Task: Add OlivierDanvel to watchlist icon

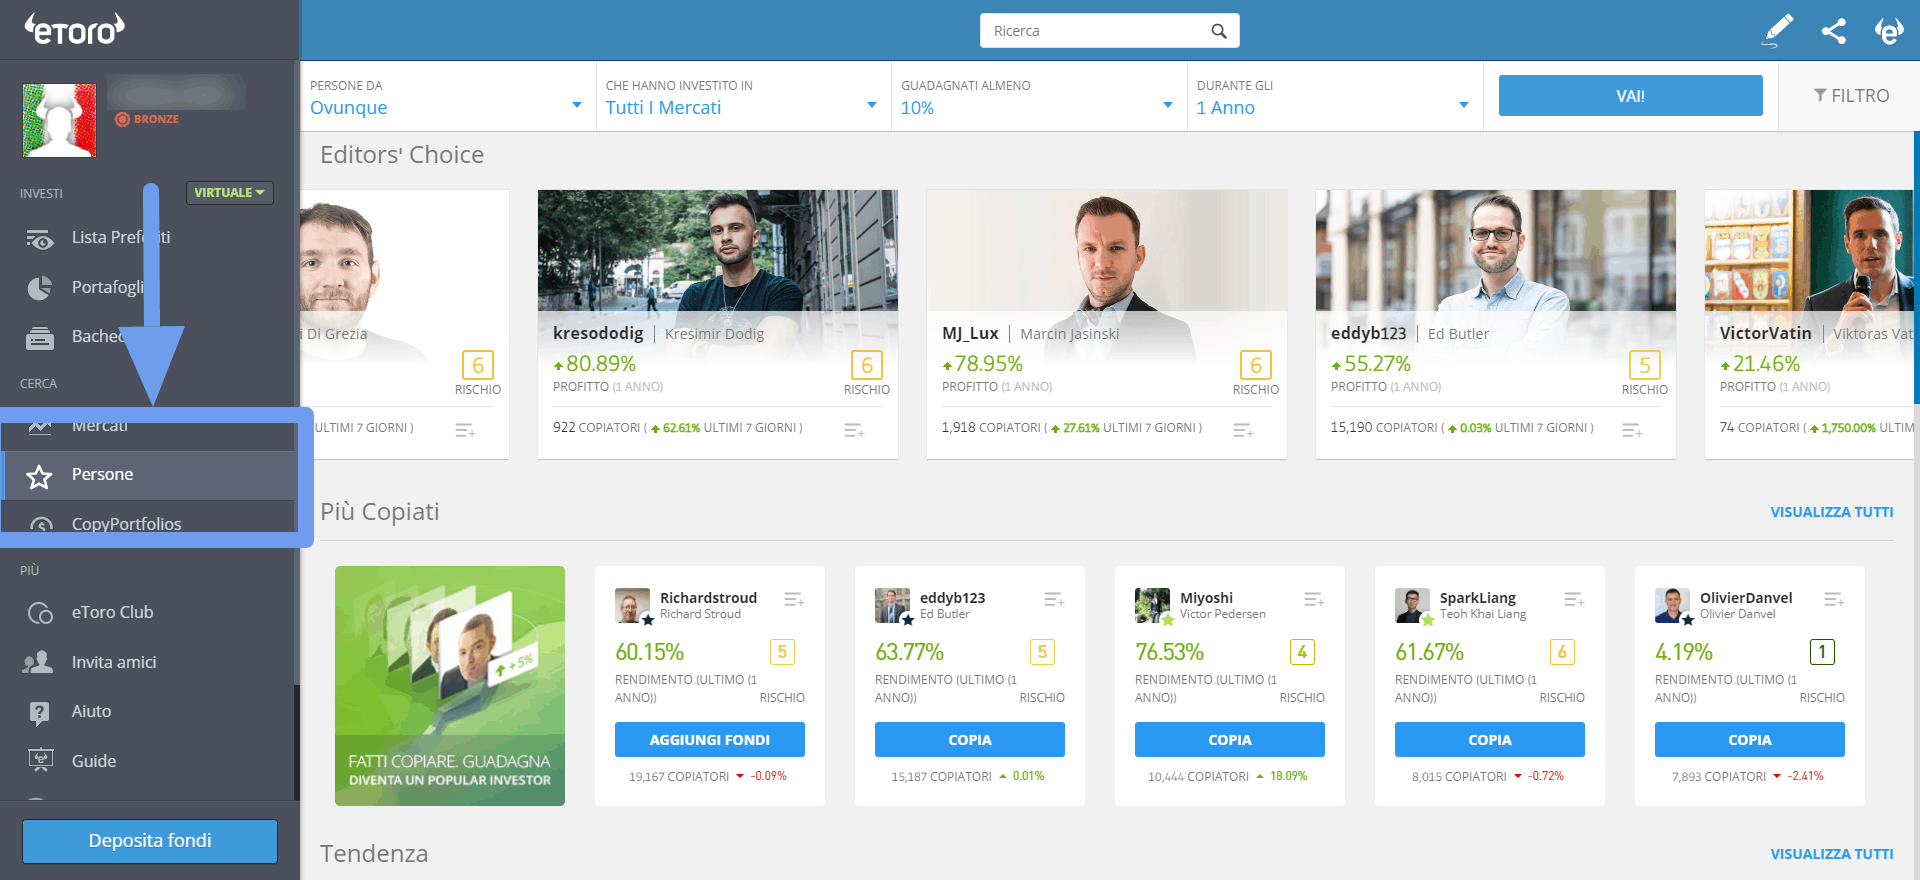Action: coord(1834,599)
